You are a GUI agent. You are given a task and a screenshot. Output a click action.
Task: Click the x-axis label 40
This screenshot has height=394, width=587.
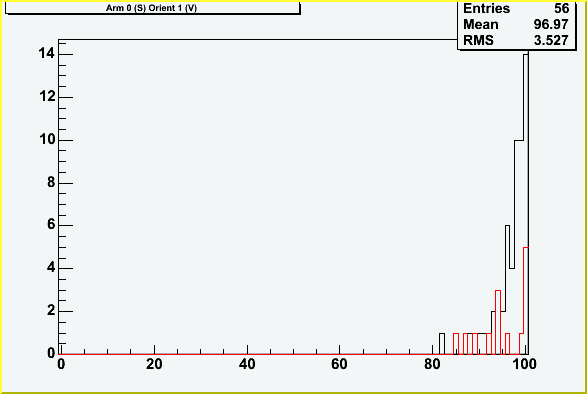(247, 364)
